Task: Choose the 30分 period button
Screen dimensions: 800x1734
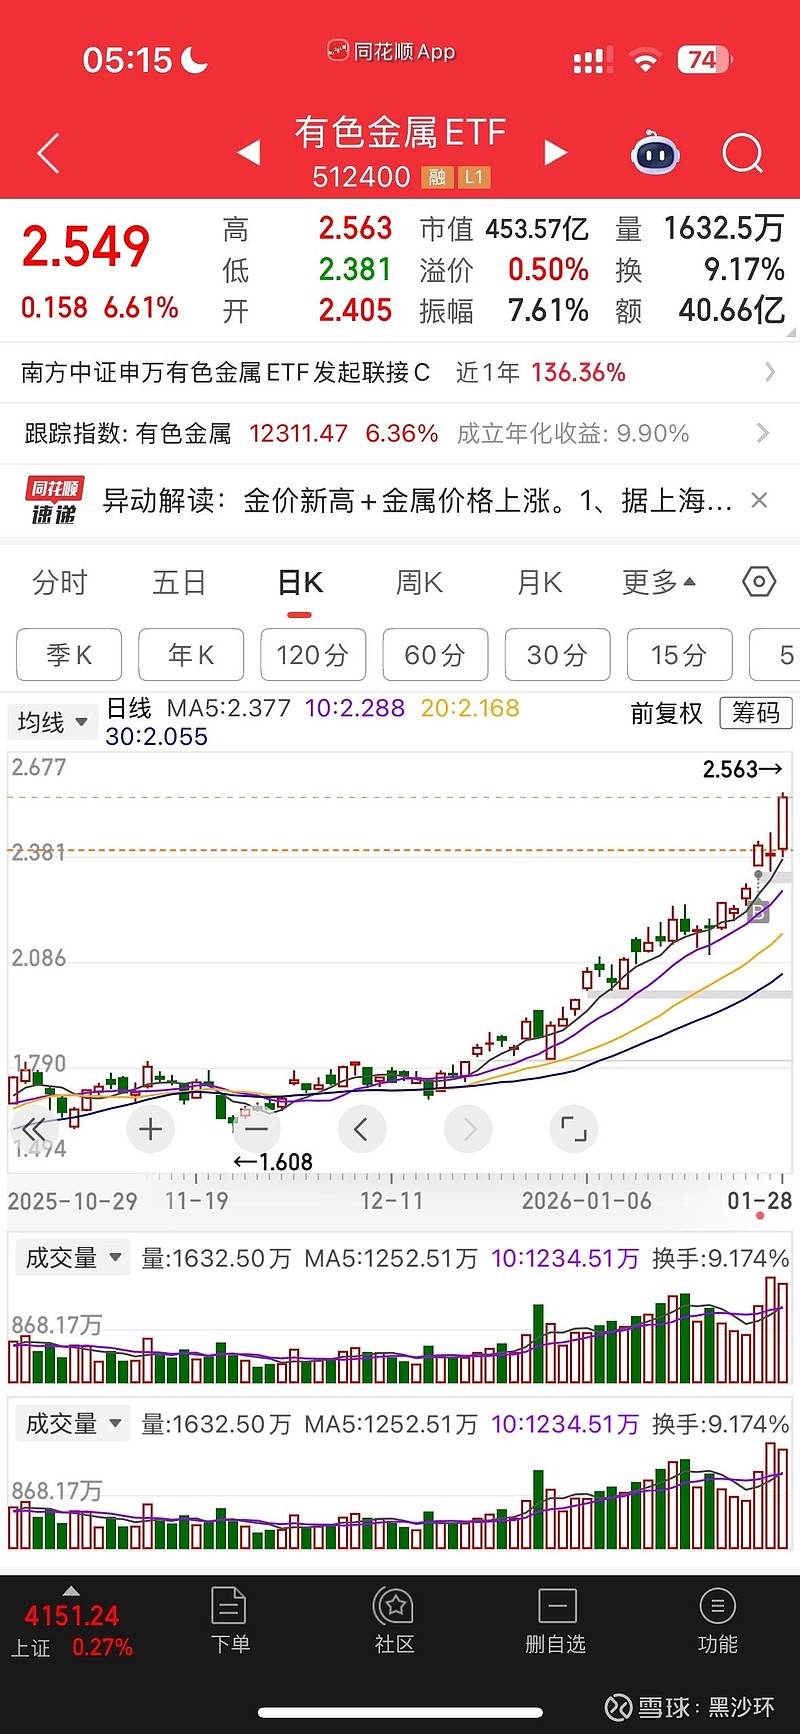Action: pos(558,655)
